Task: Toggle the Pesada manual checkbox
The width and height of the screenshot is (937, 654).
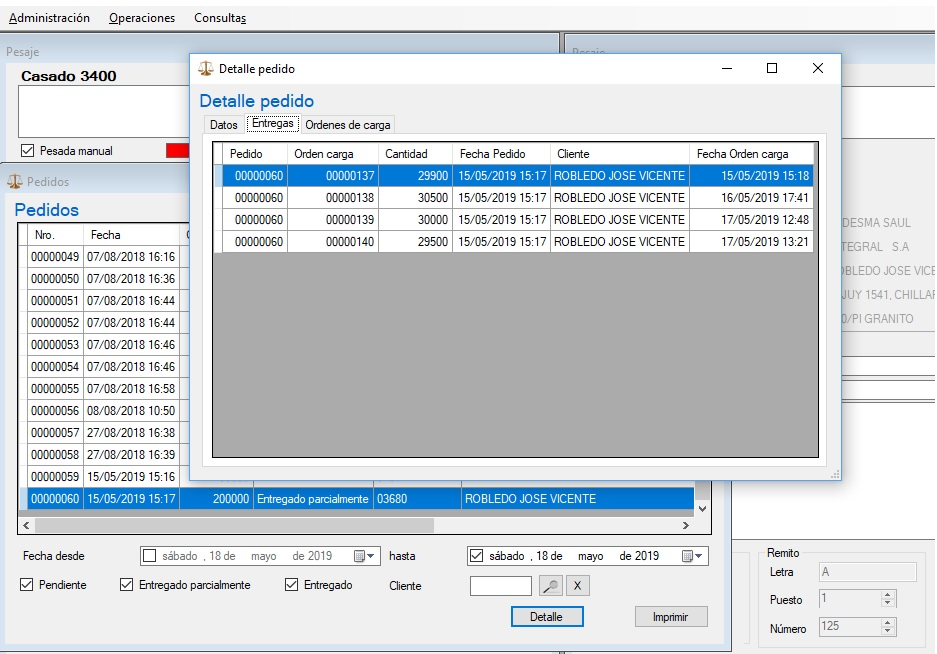Action: pos(28,151)
